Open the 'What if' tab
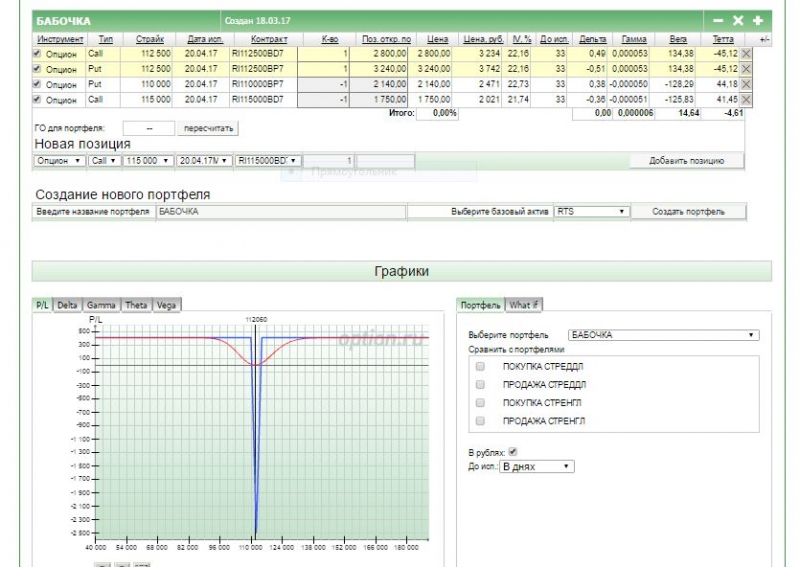This screenshot has width=800, height=567. coord(524,305)
